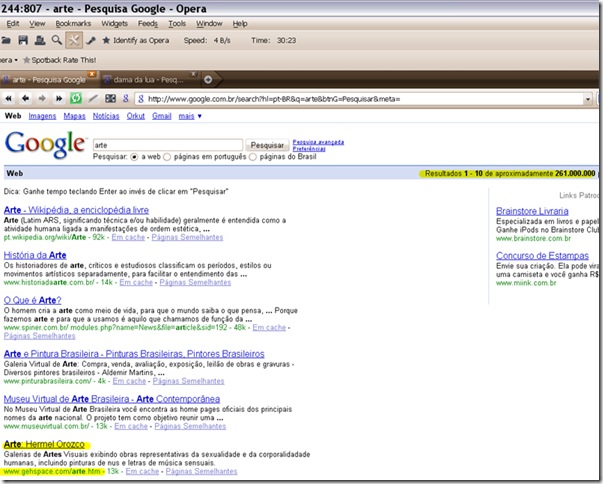Open the Window menu
This screenshot has width=603, height=484.
point(209,23)
